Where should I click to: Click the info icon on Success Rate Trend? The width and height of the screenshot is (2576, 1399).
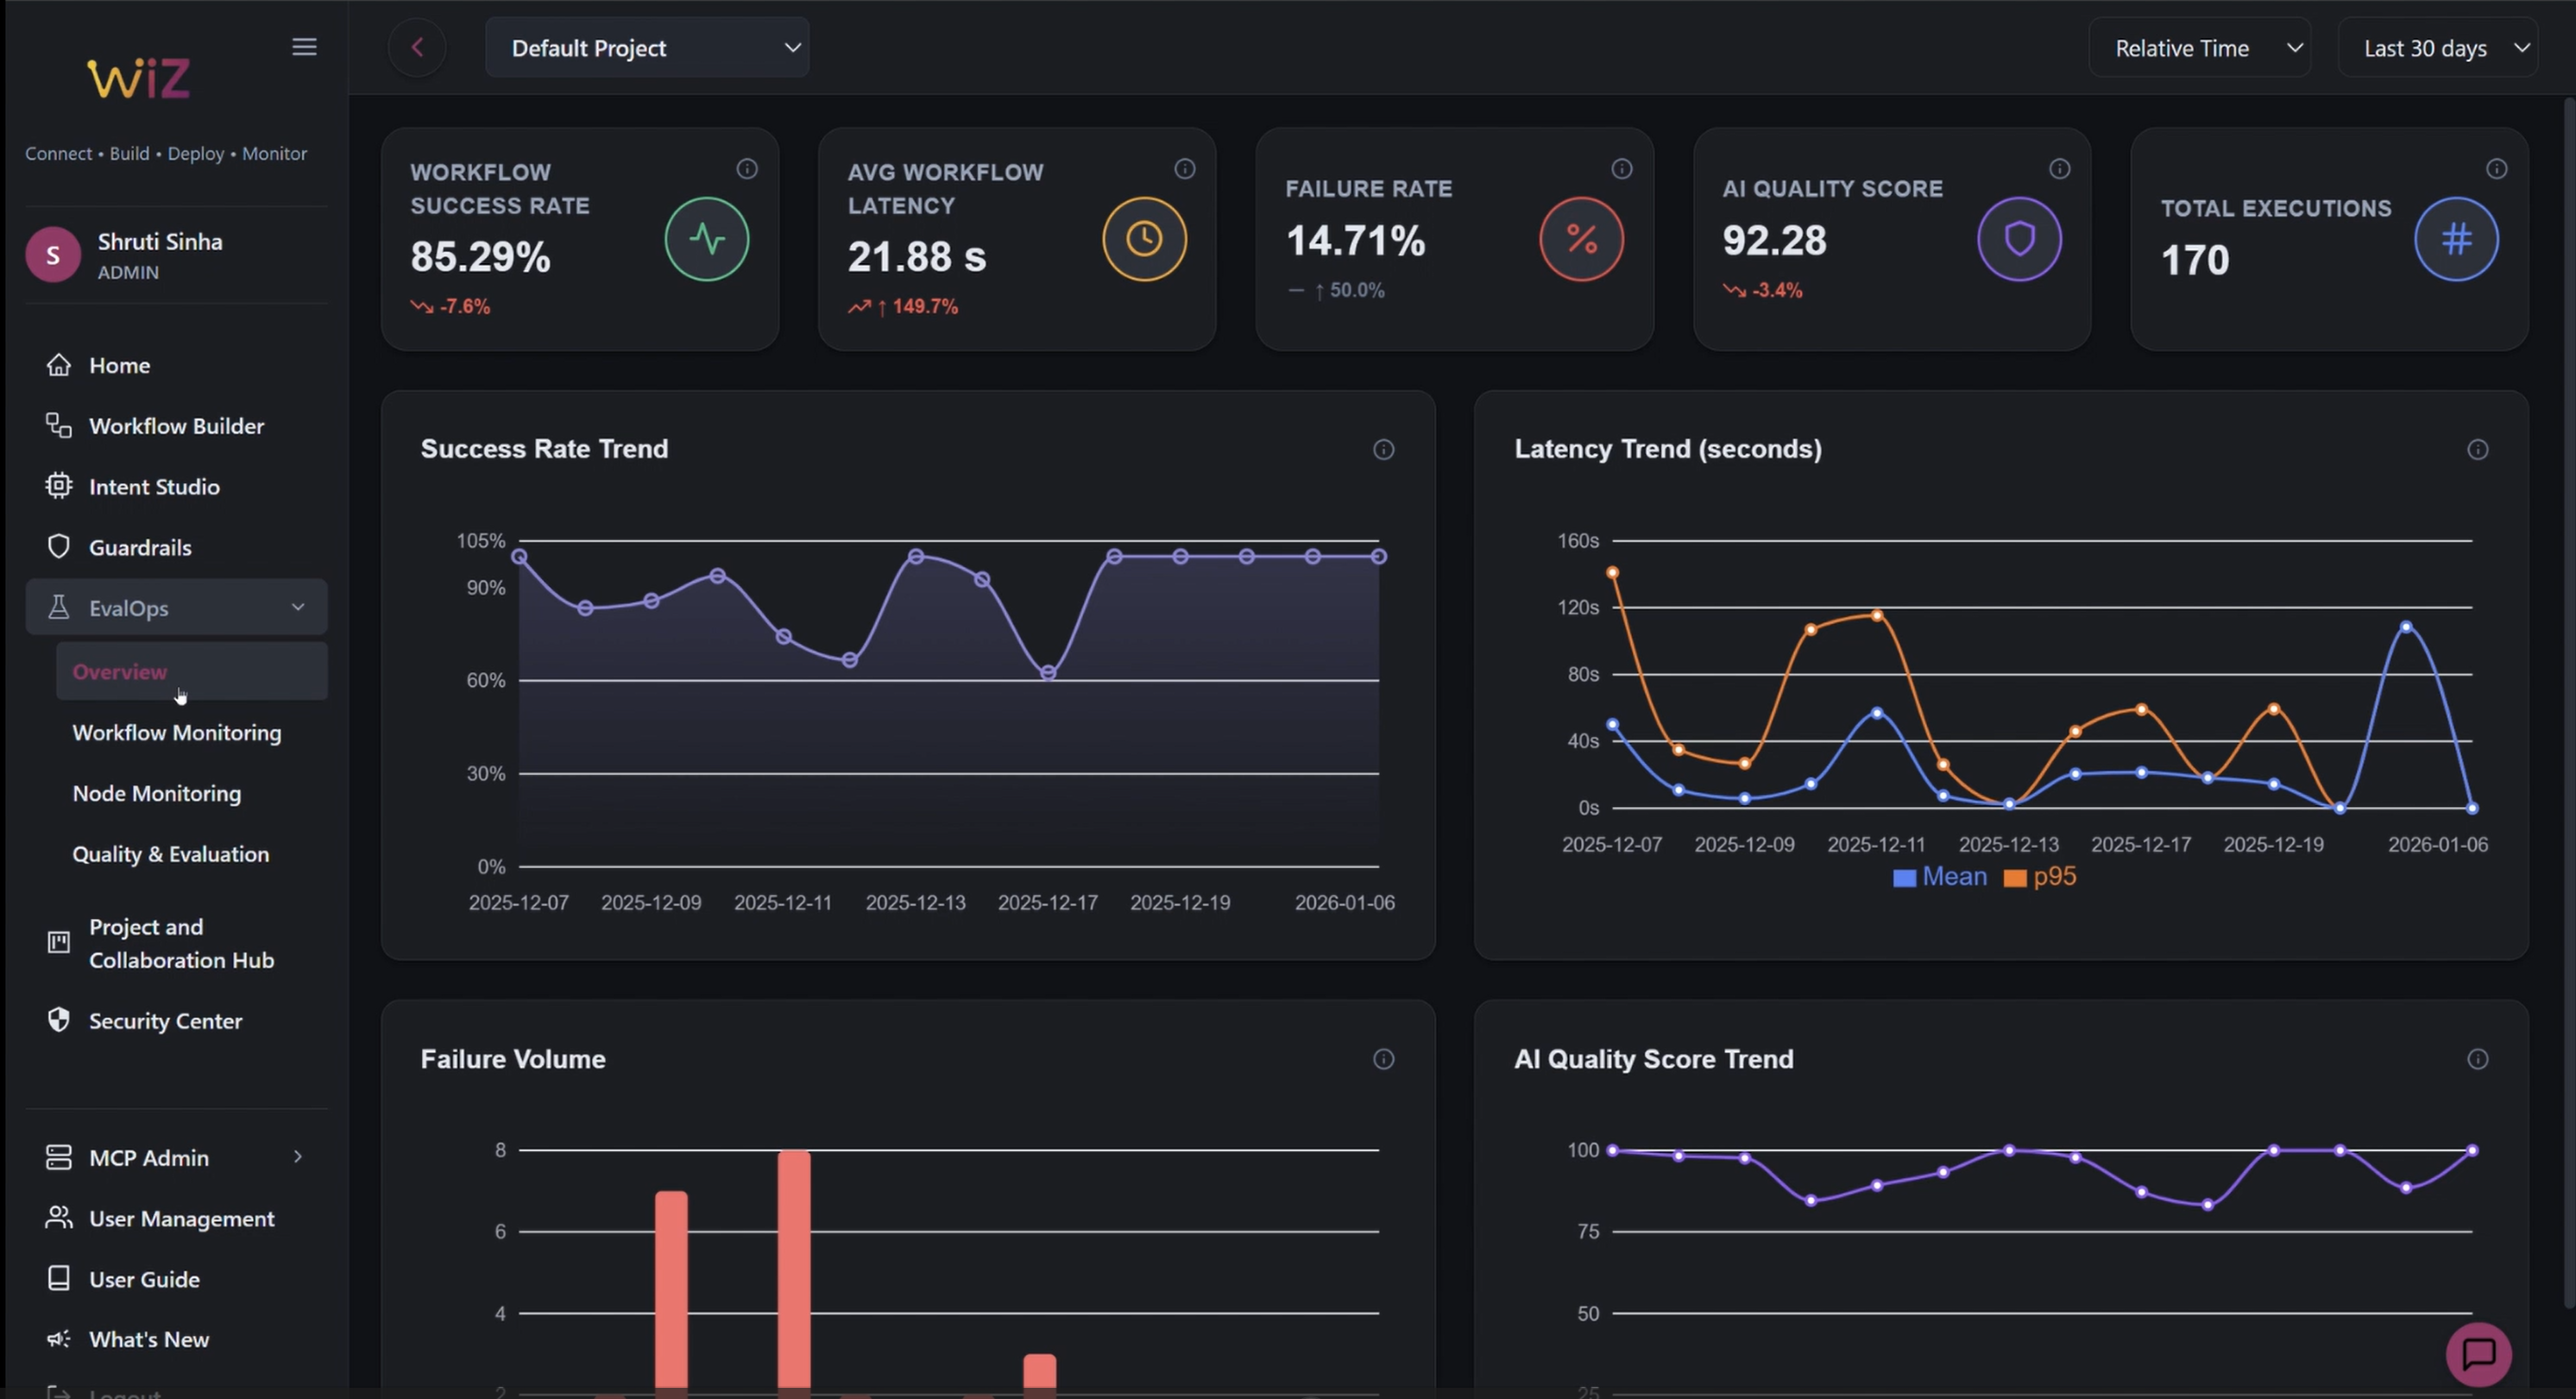tap(1384, 449)
